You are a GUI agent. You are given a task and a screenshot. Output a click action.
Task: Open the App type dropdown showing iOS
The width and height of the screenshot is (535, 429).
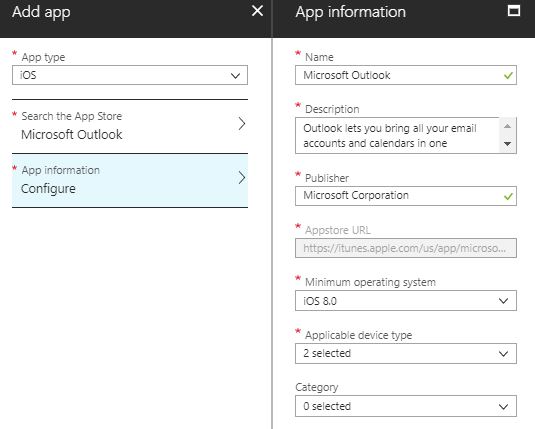point(130,75)
